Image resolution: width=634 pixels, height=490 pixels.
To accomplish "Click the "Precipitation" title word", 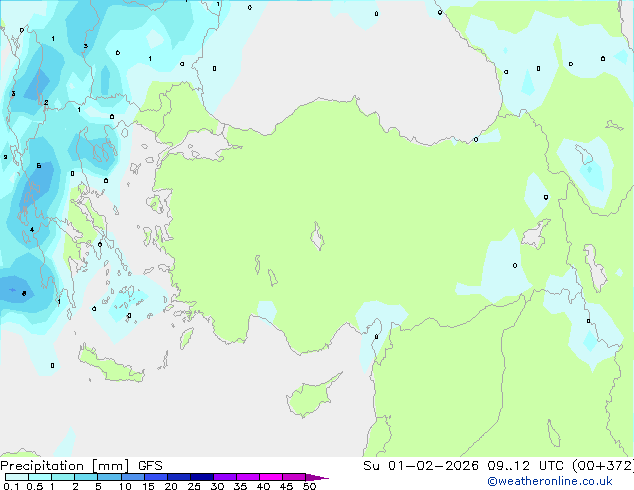I will tap(42, 466).
